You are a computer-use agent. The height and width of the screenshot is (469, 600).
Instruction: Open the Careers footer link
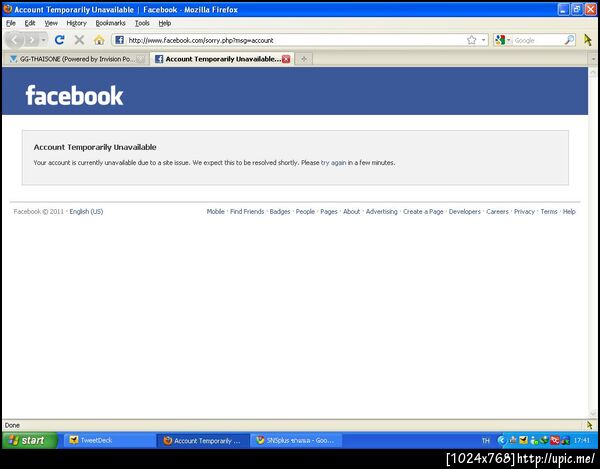pos(497,212)
